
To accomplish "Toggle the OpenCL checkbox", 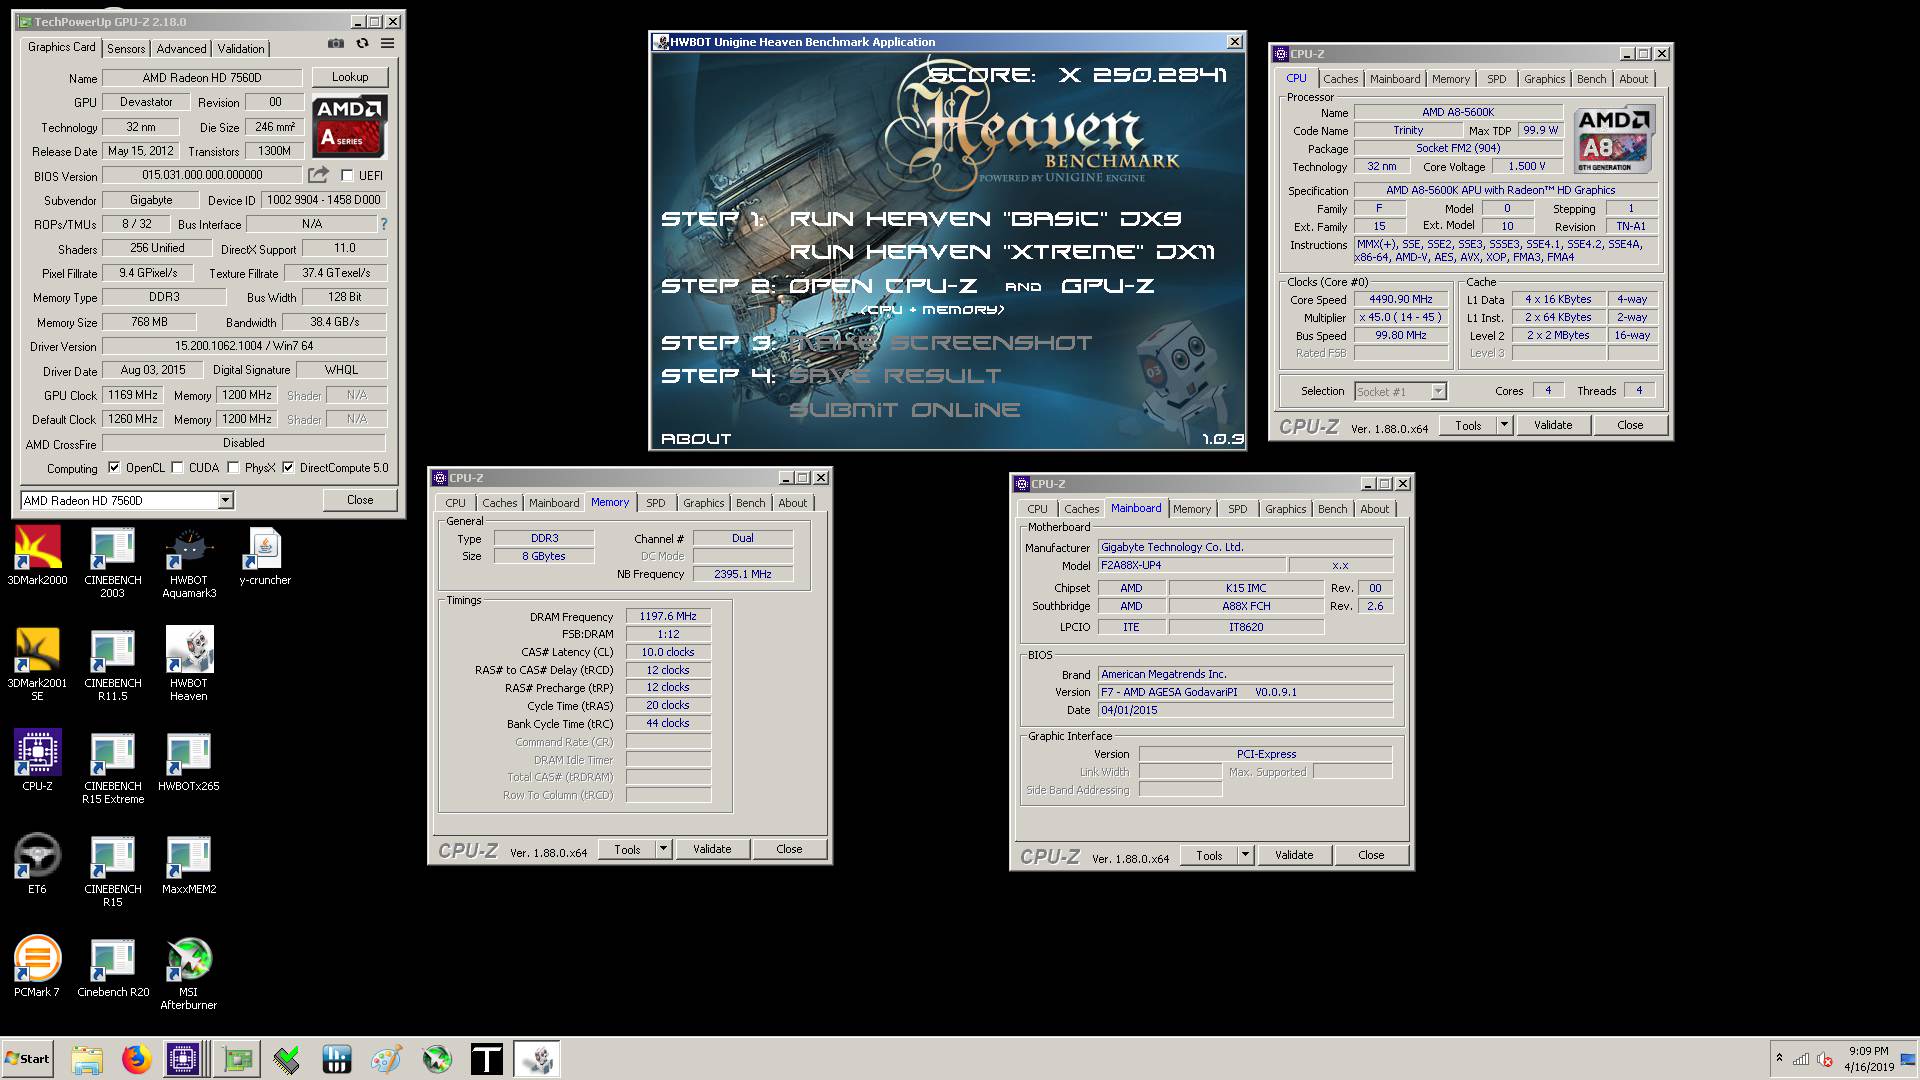I will click(x=114, y=467).
